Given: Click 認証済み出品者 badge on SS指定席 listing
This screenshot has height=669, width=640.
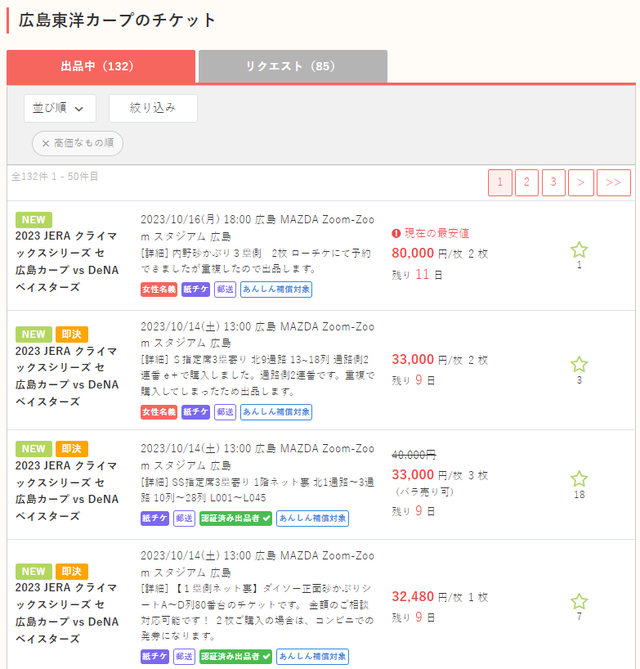Looking at the screenshot, I should (236, 518).
